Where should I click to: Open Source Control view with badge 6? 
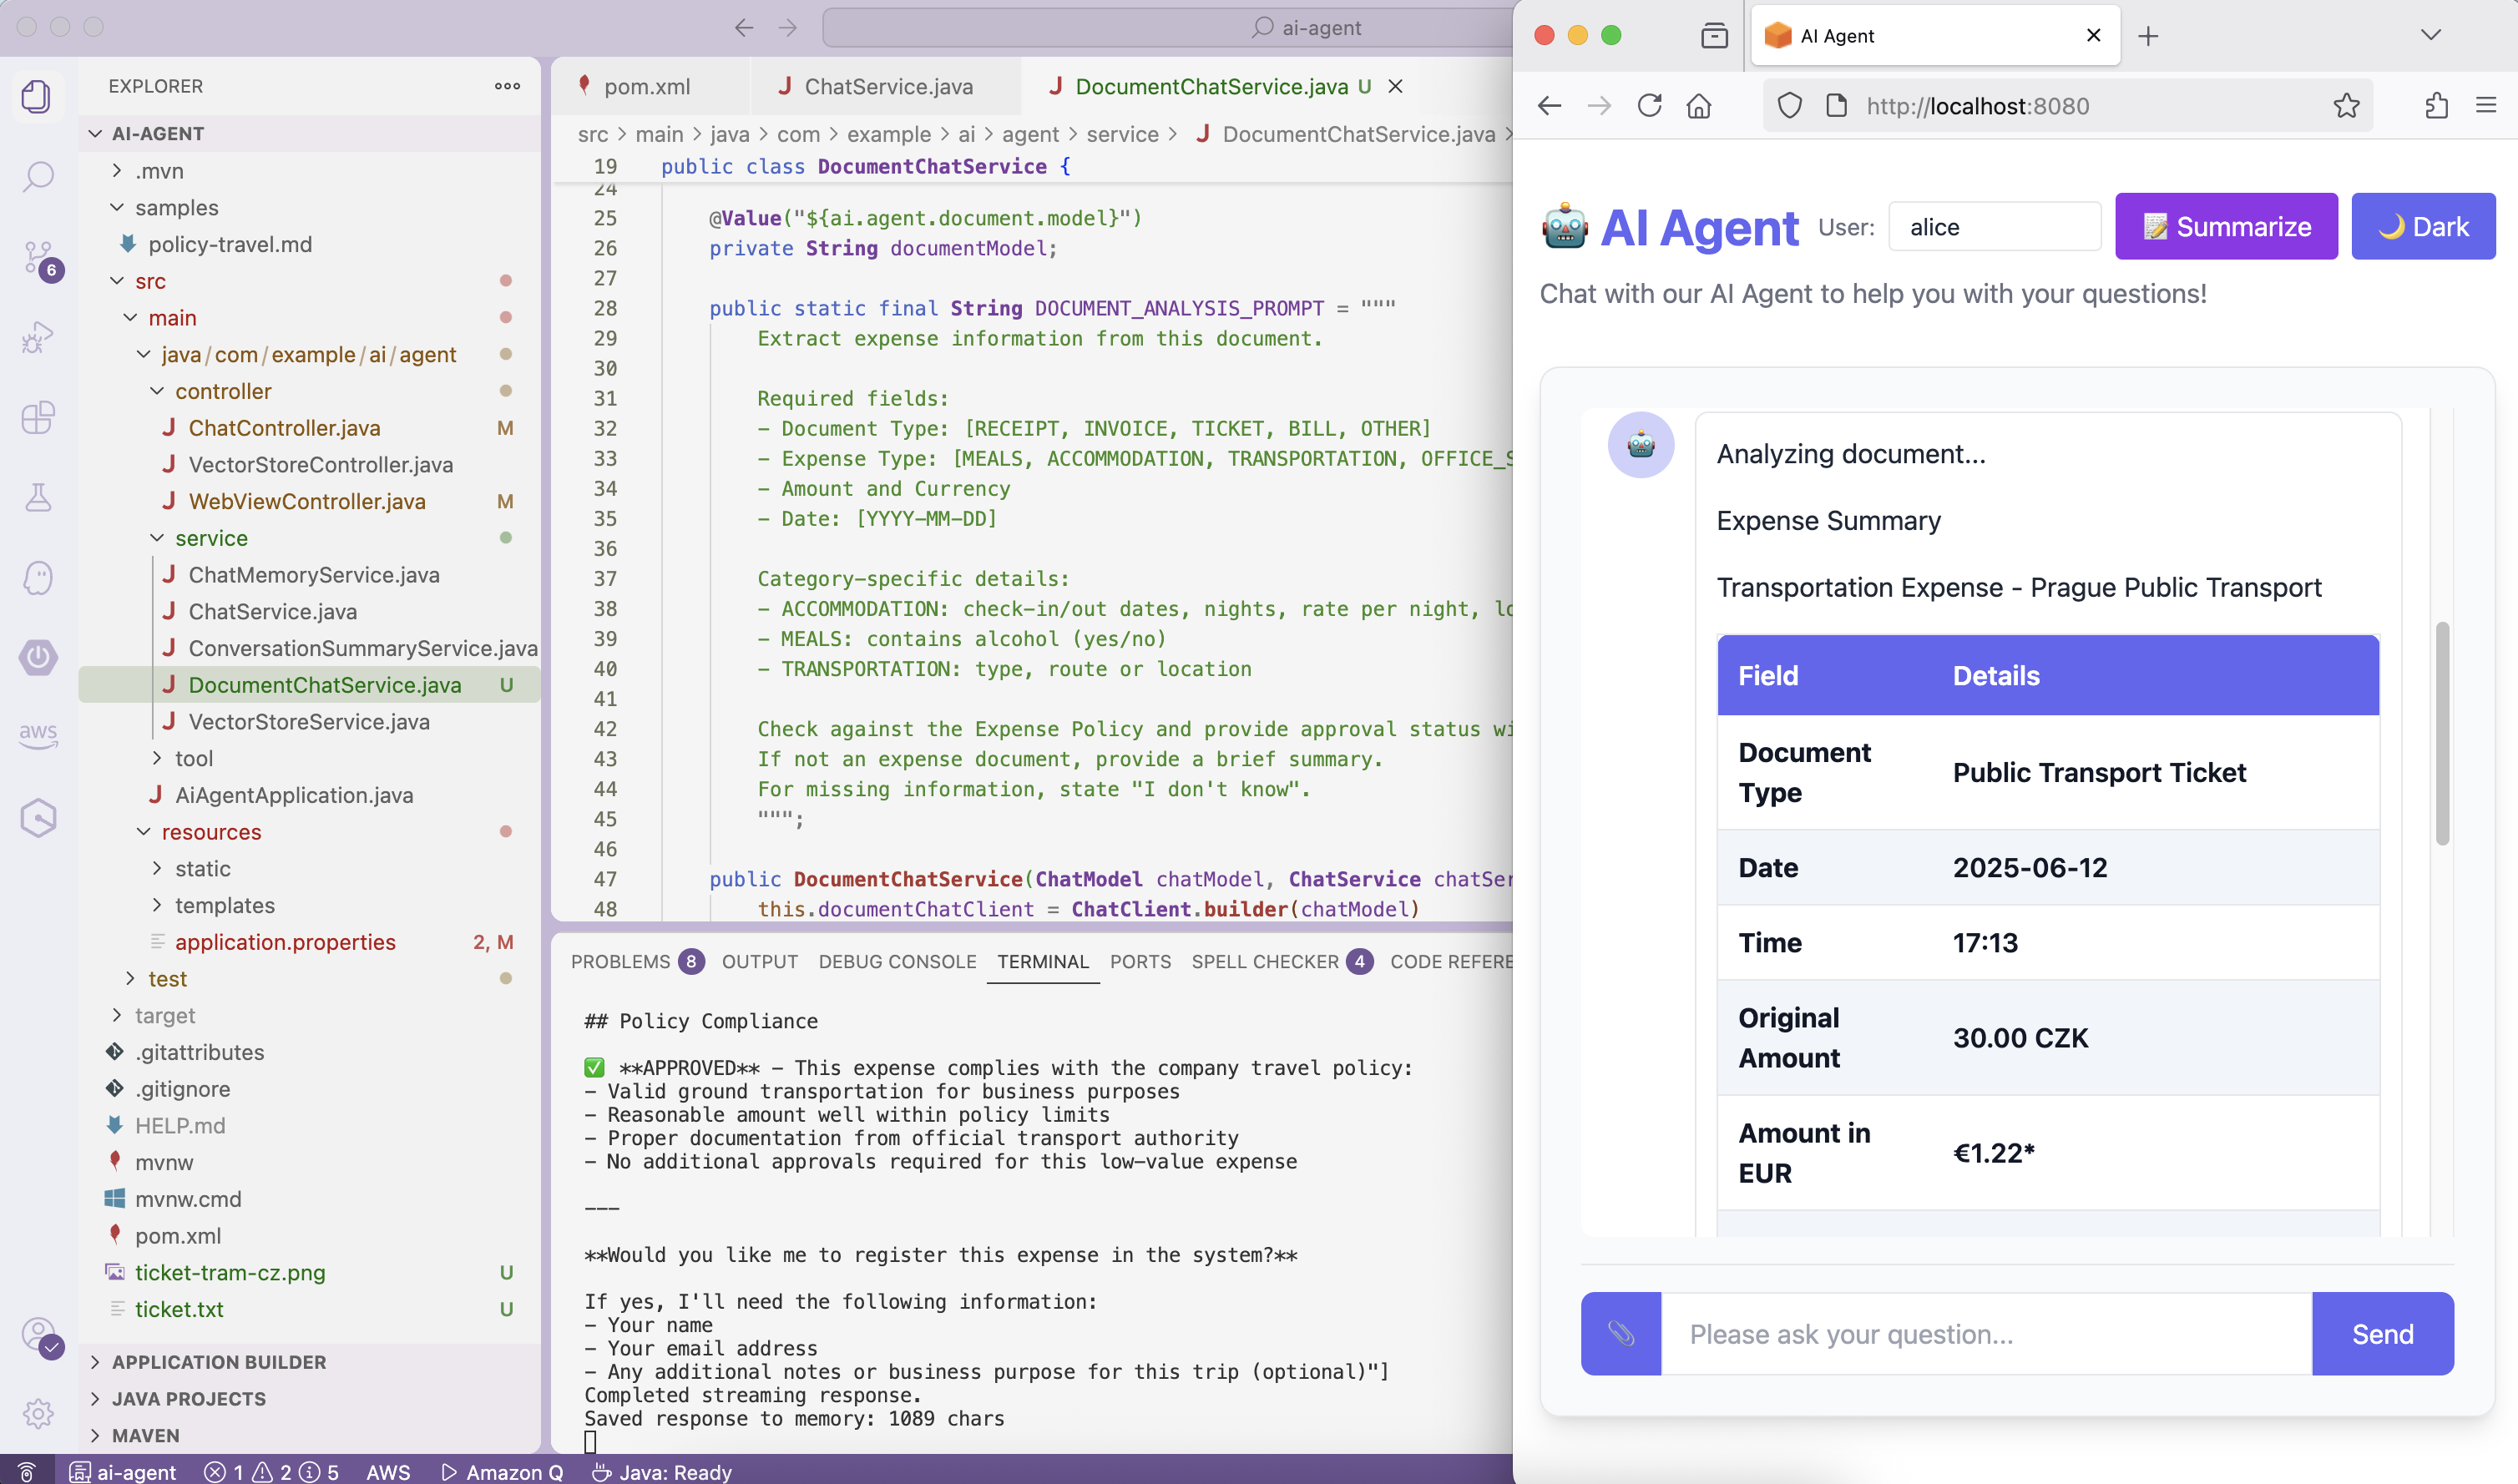pyautogui.click(x=38, y=257)
